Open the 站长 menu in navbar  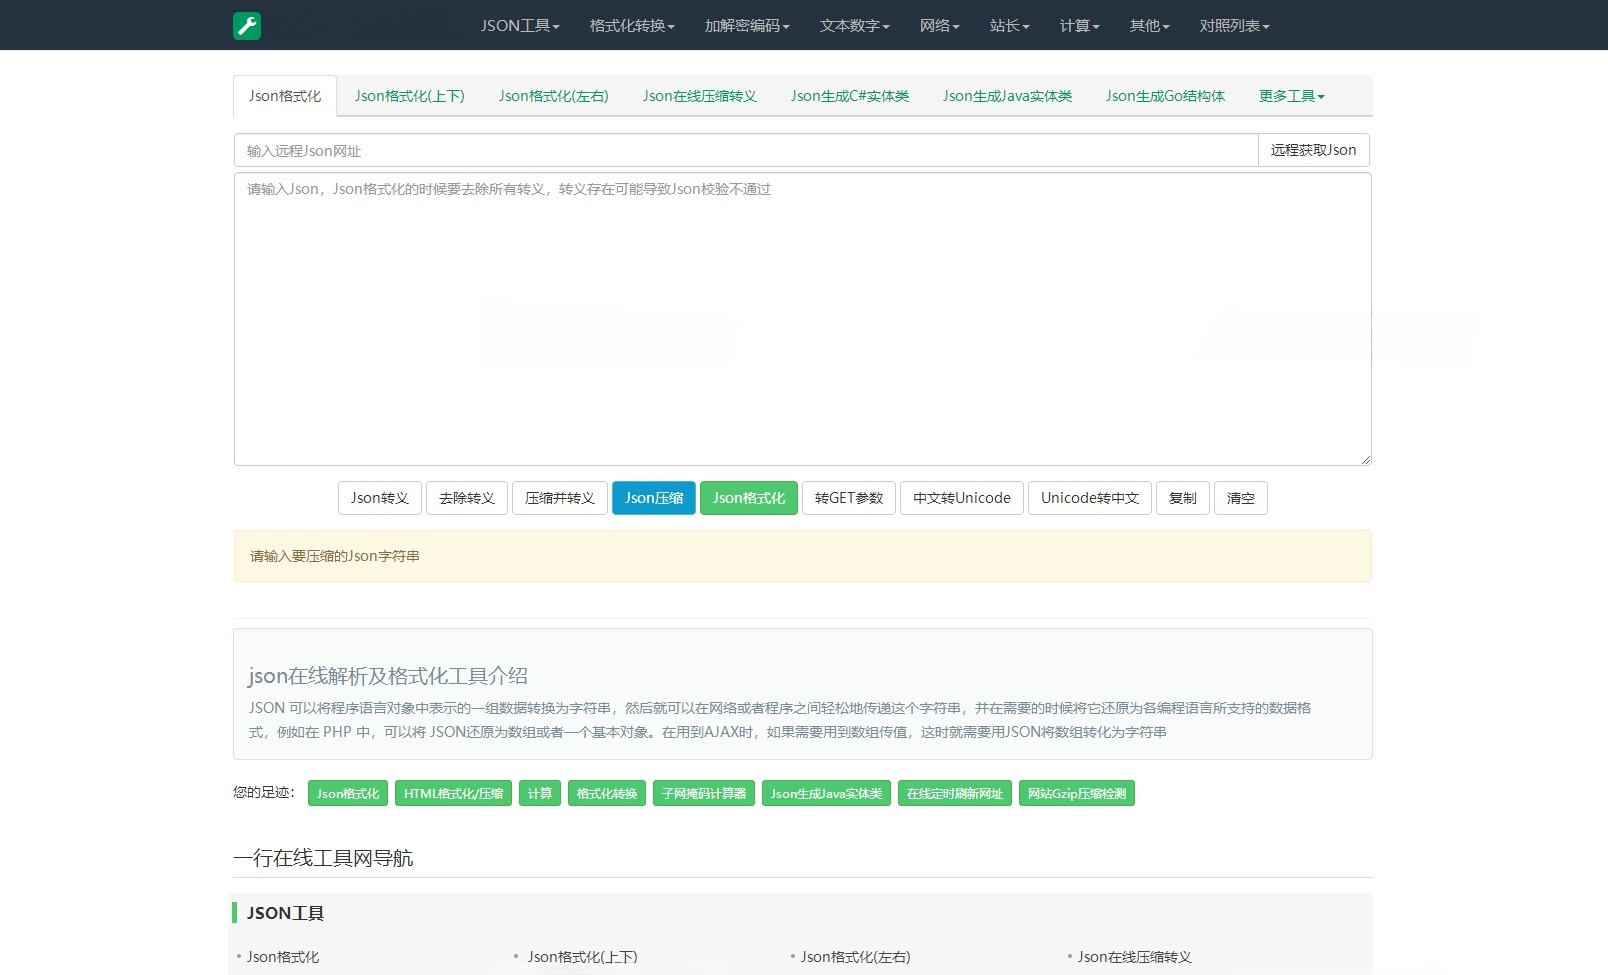[1008, 26]
